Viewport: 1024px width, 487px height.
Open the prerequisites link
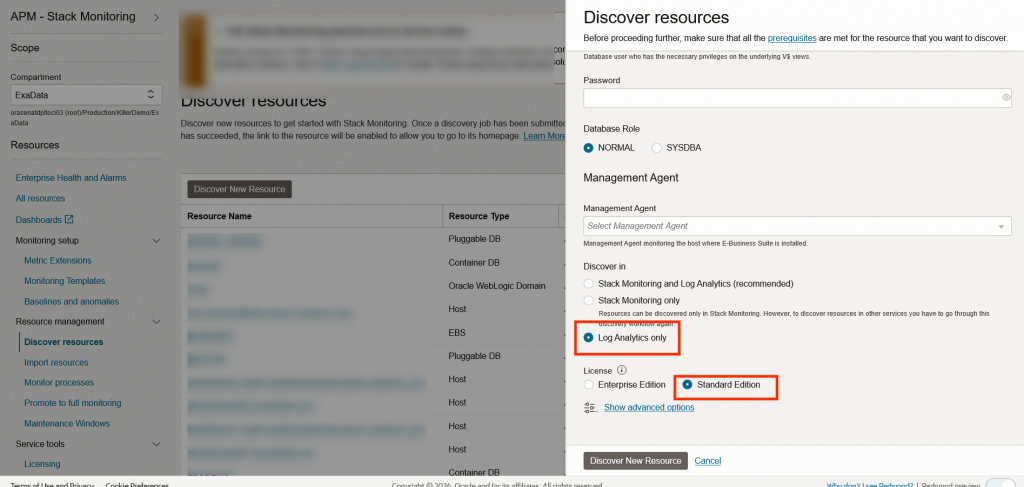pos(793,38)
